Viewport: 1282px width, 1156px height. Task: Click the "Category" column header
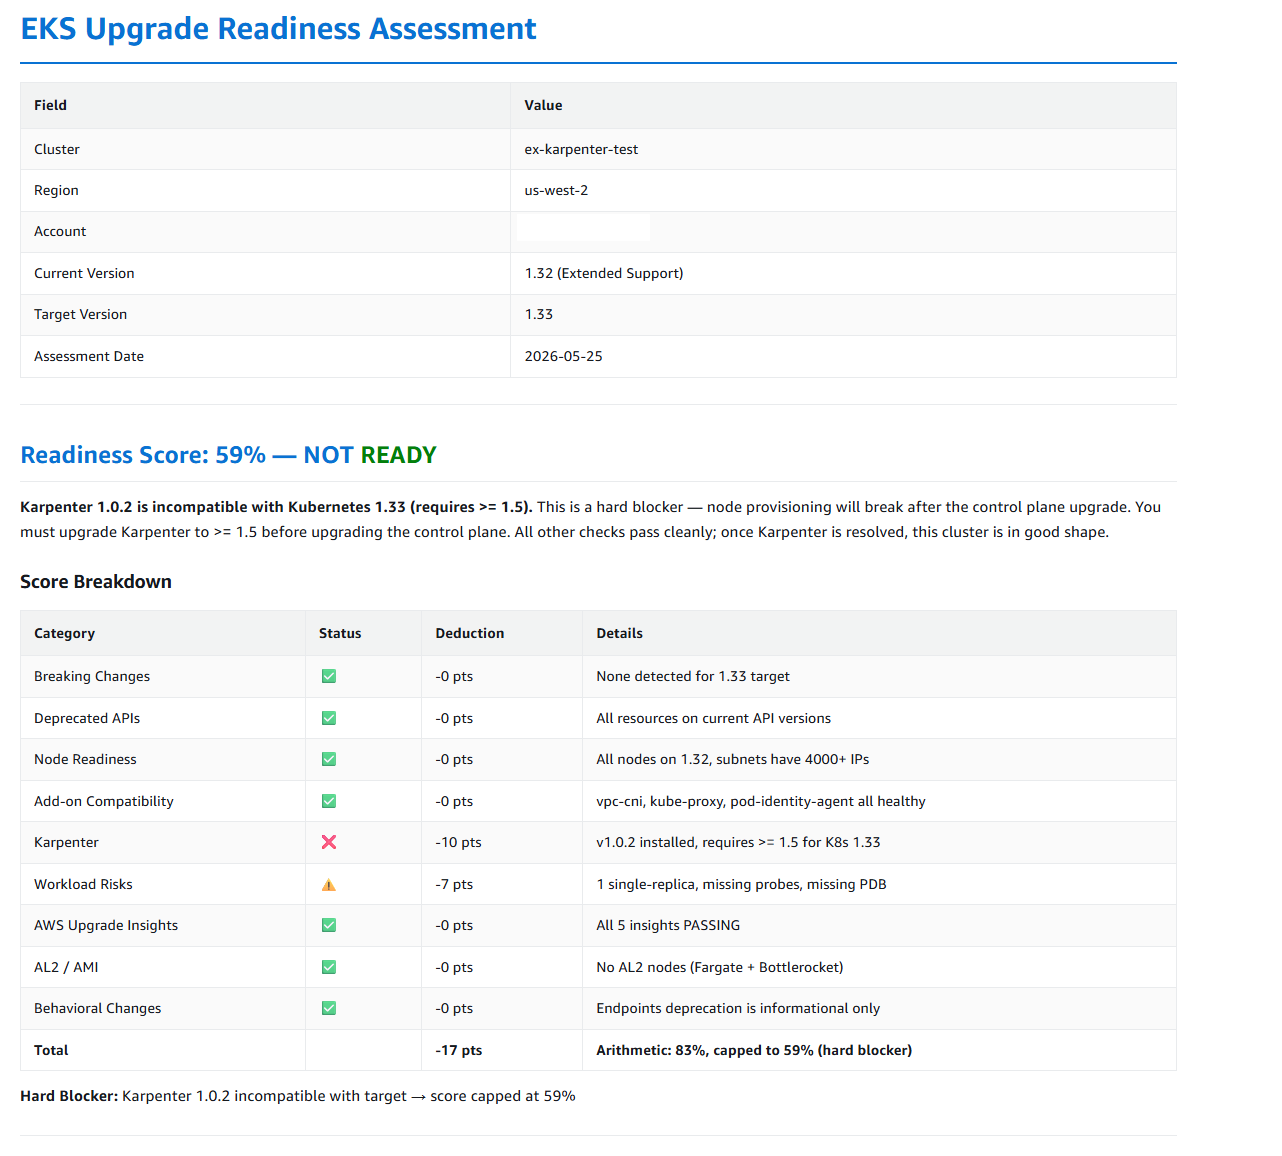(x=64, y=633)
